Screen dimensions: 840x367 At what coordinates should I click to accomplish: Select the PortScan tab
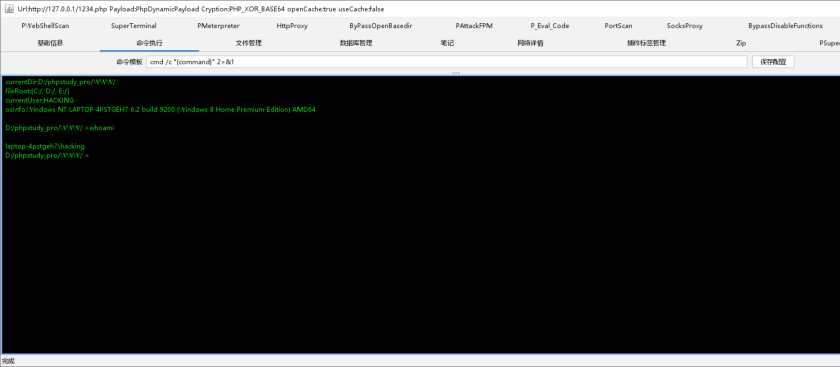pyautogui.click(x=618, y=26)
